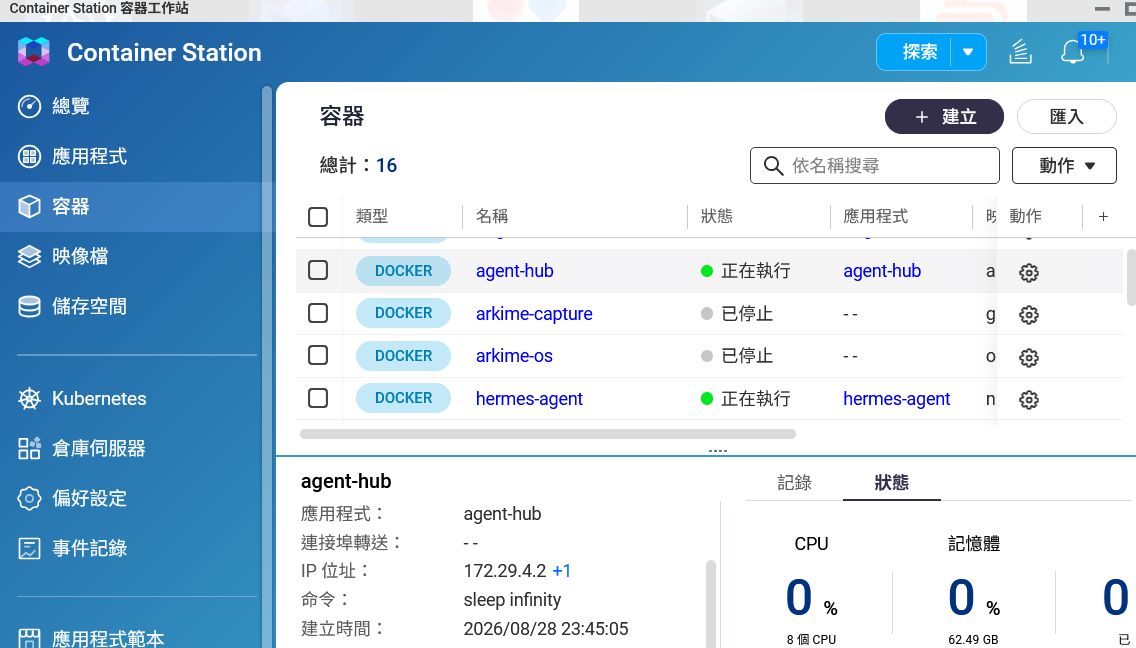The width and height of the screenshot is (1136, 648).
Task: Click the horizontal table scrollbar
Action: (548, 434)
